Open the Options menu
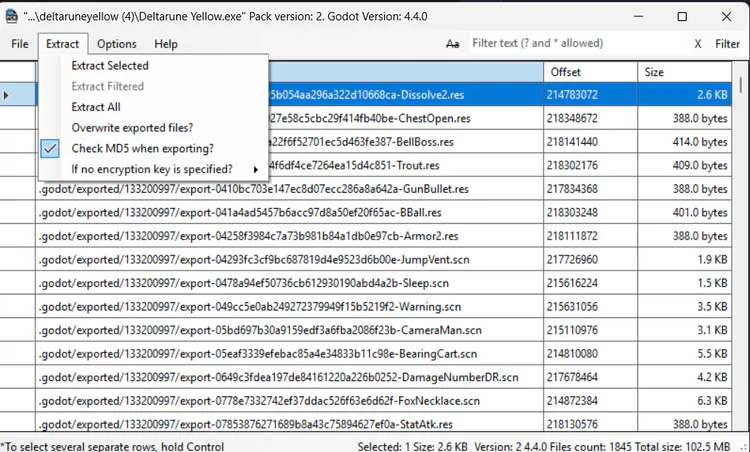Viewport: 750px width, 452px height. pyautogui.click(x=117, y=44)
